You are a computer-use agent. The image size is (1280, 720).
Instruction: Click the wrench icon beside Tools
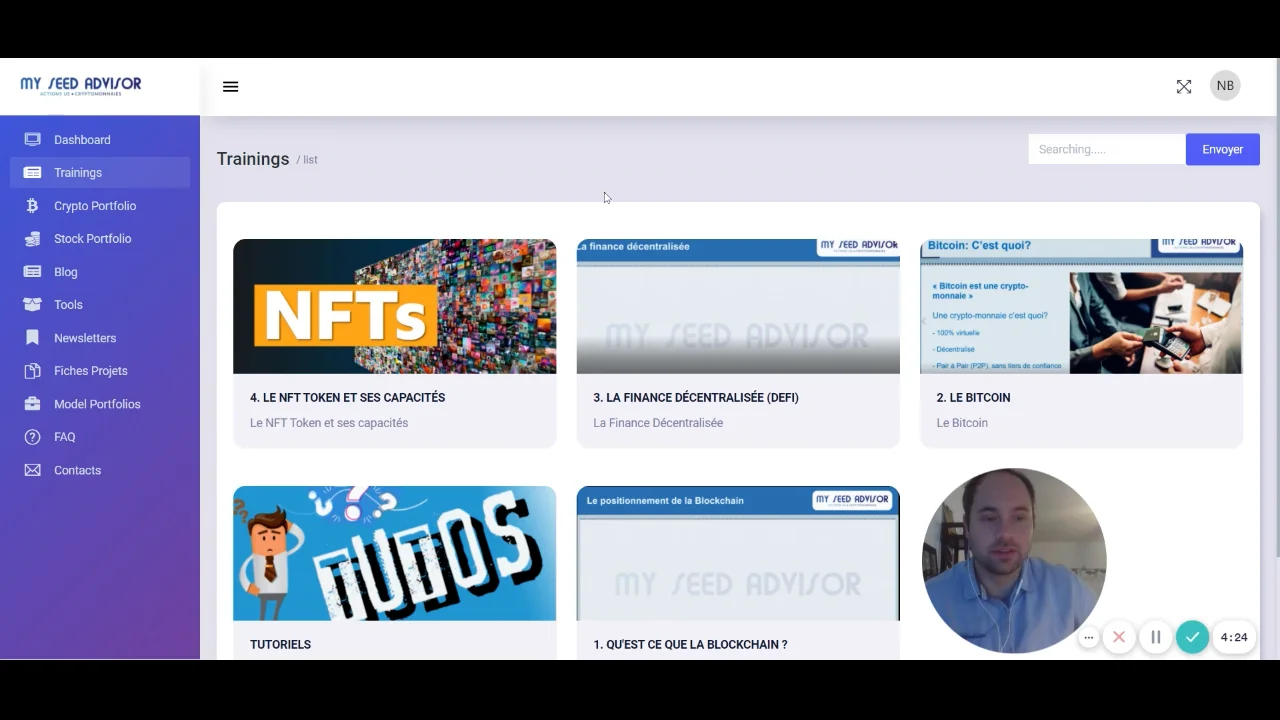point(33,305)
